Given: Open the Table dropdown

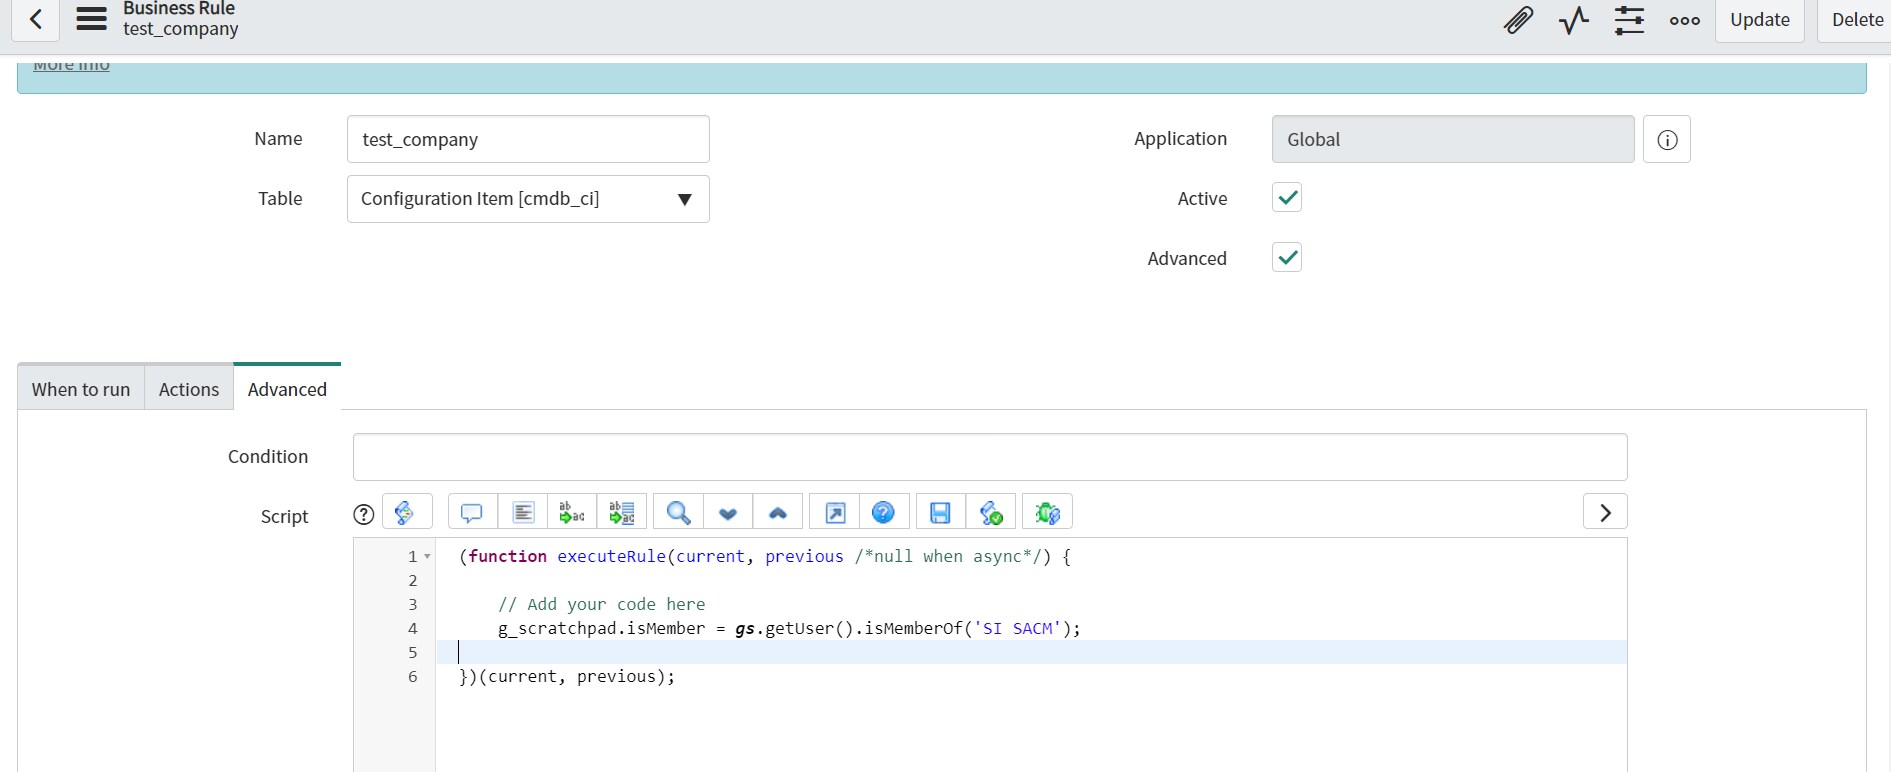Looking at the screenshot, I should coord(528,199).
